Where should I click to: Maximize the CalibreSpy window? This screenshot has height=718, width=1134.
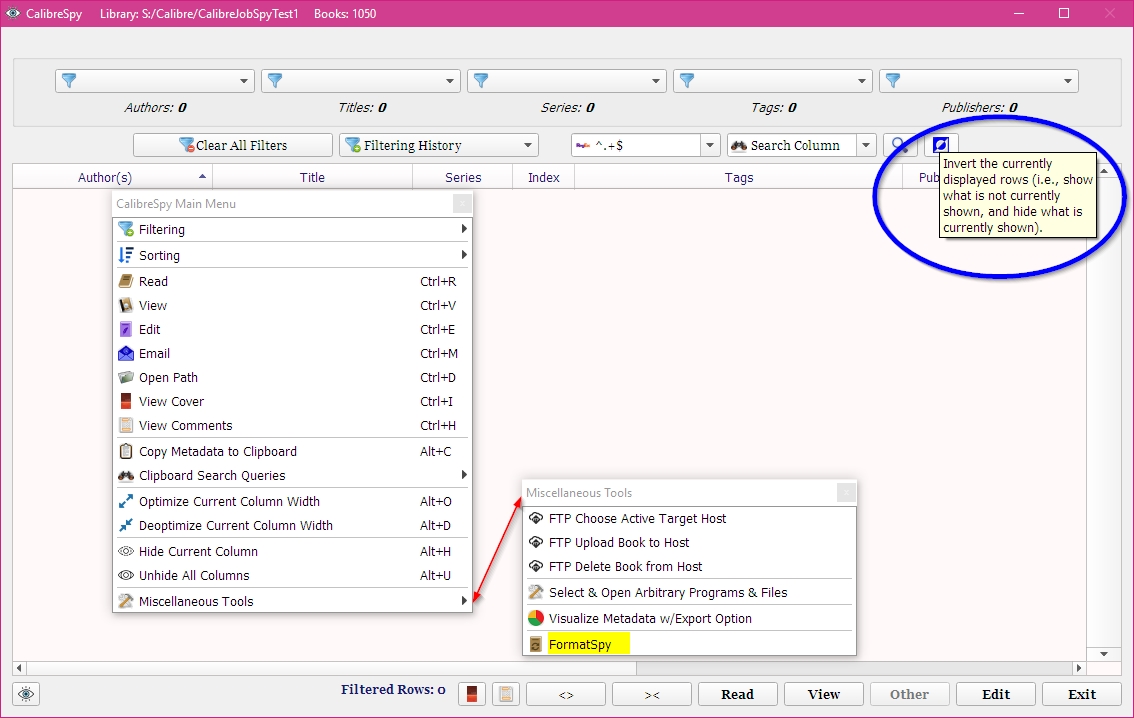click(1064, 13)
